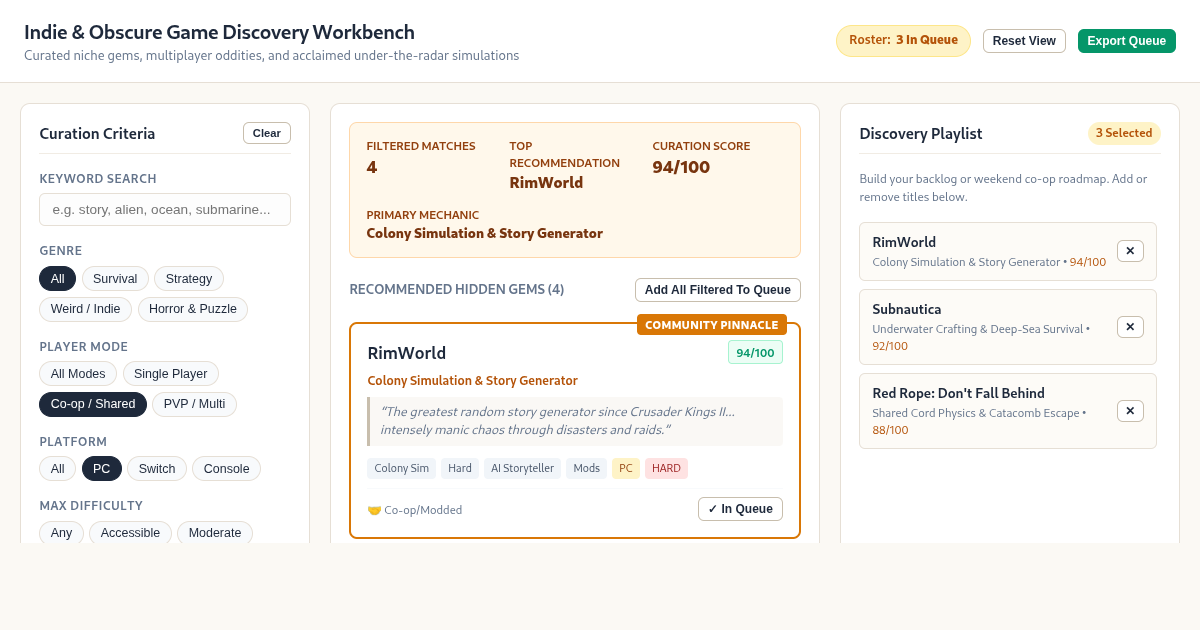Select the RimWorld playlist entry title
The width and height of the screenshot is (1200, 630).
pyautogui.click(x=904, y=242)
